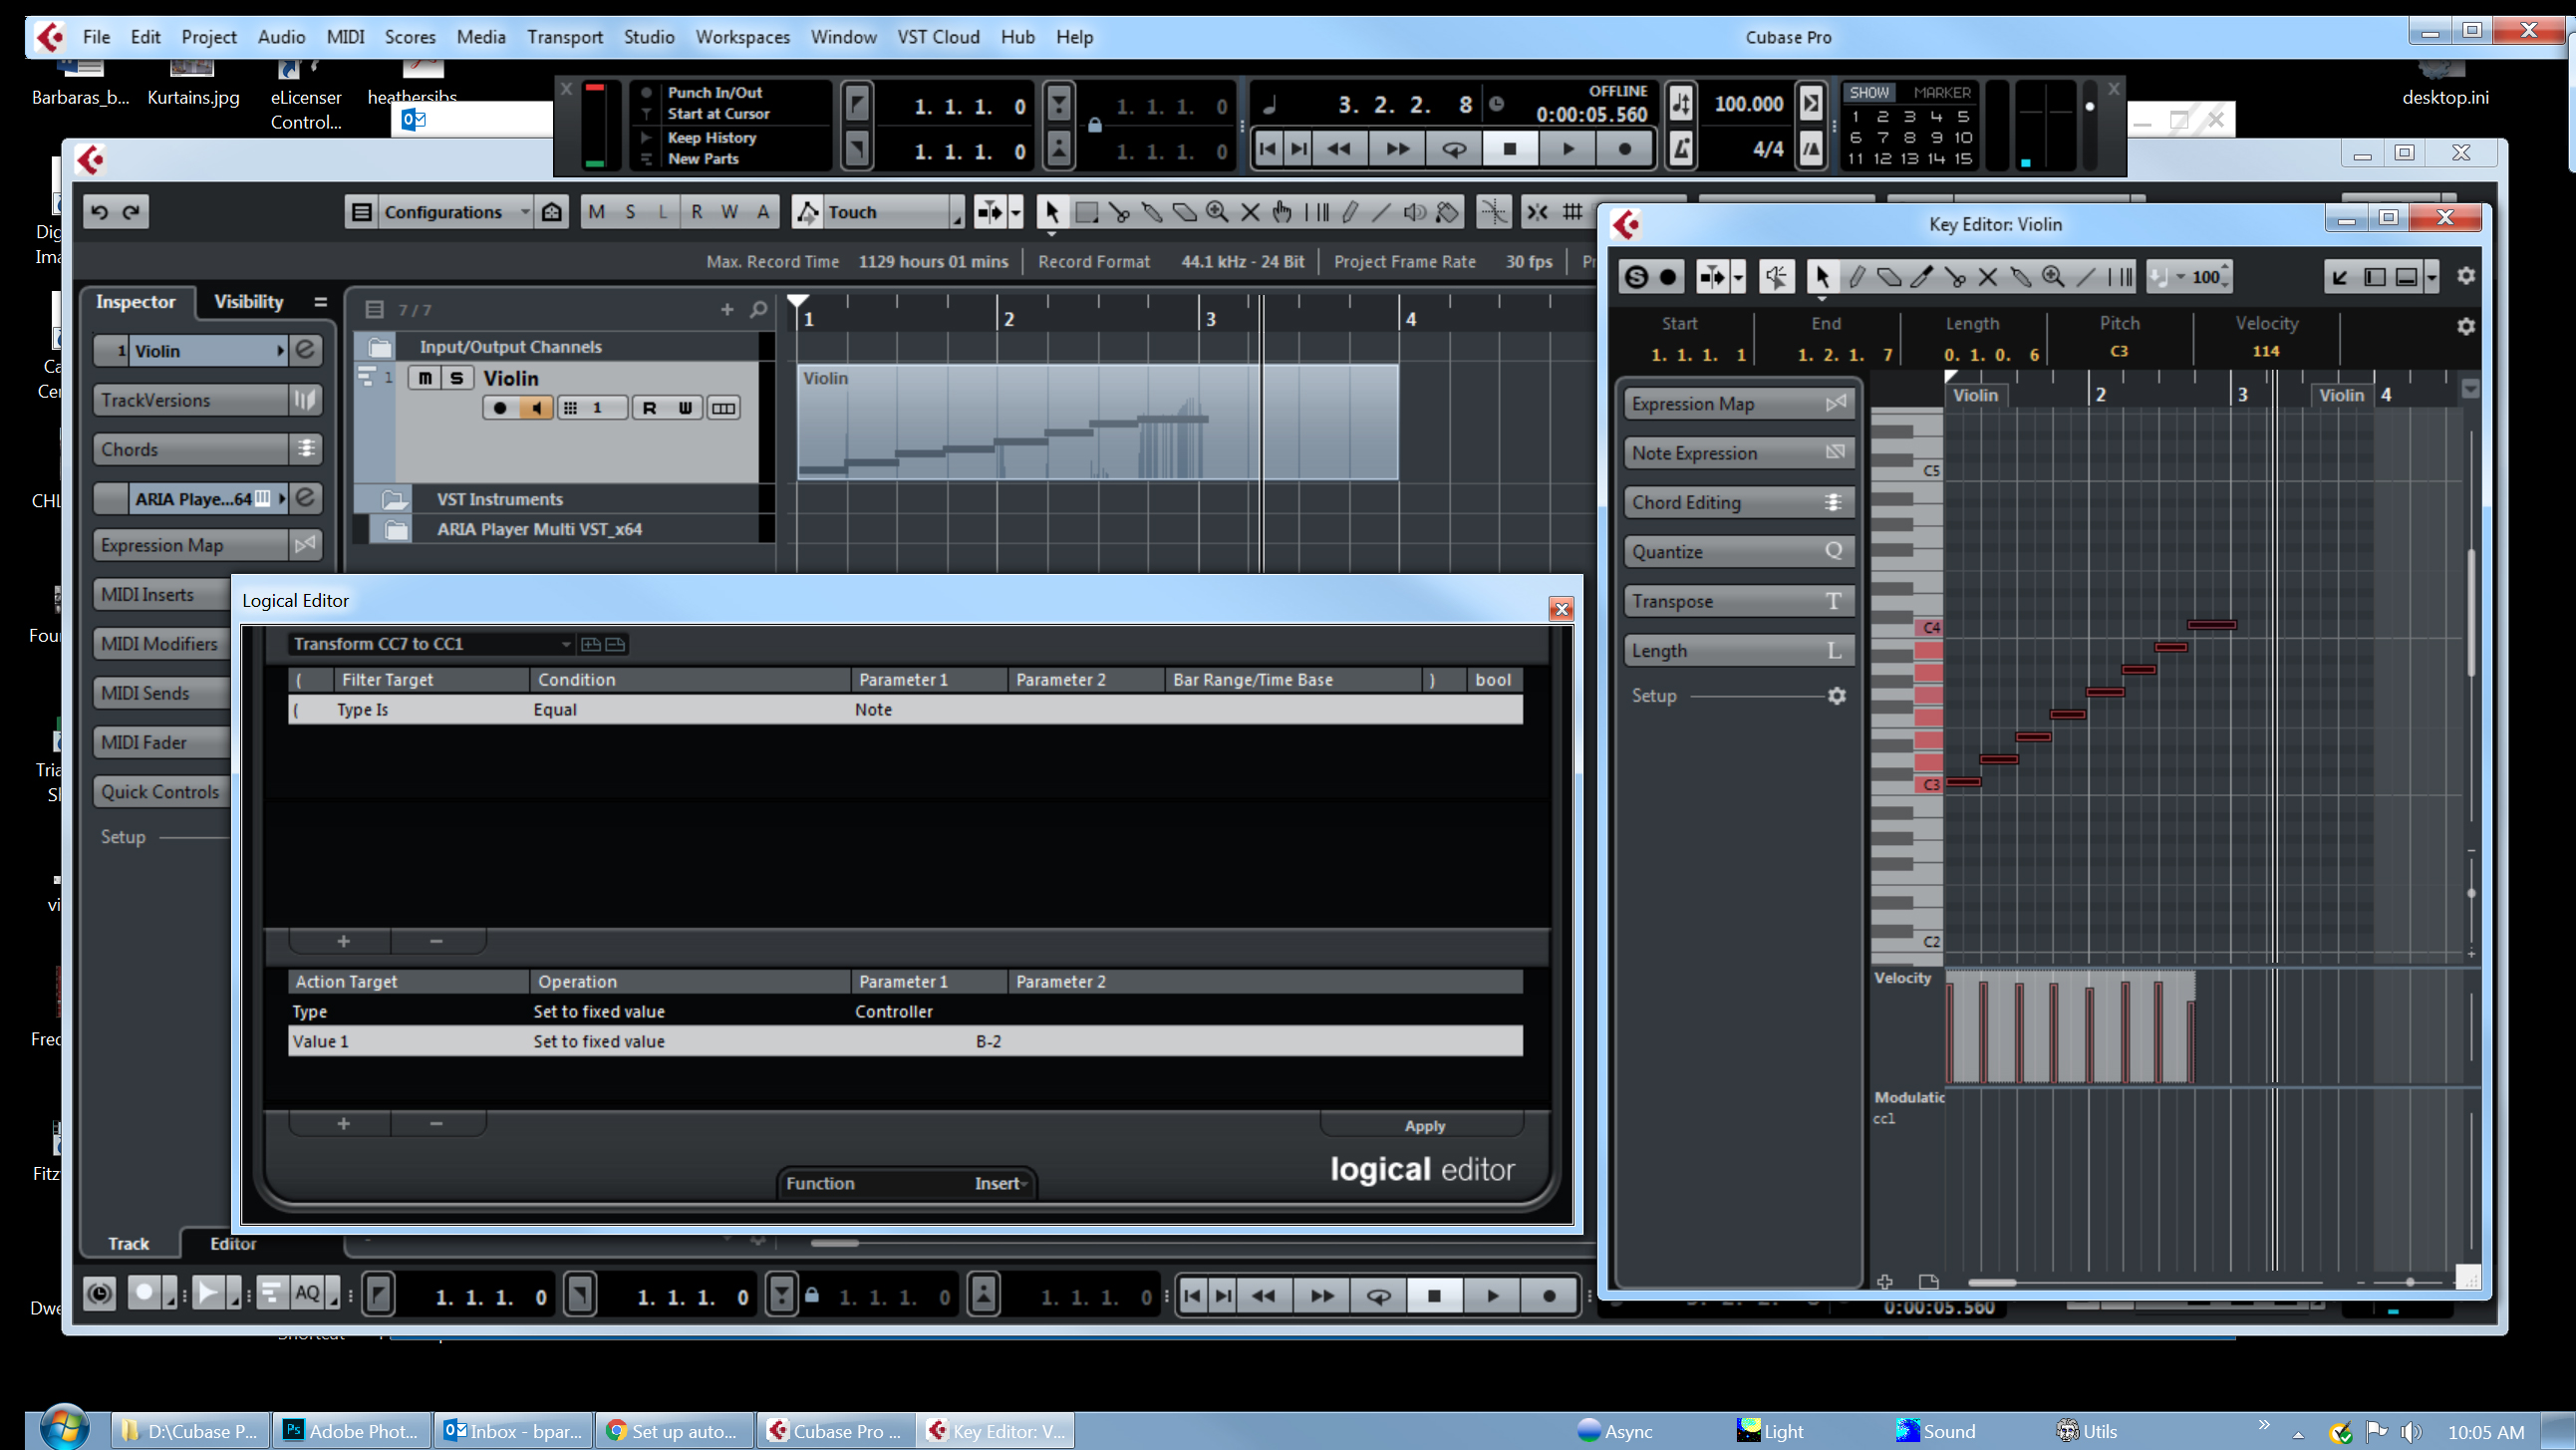Open the MIDI menu

344,37
